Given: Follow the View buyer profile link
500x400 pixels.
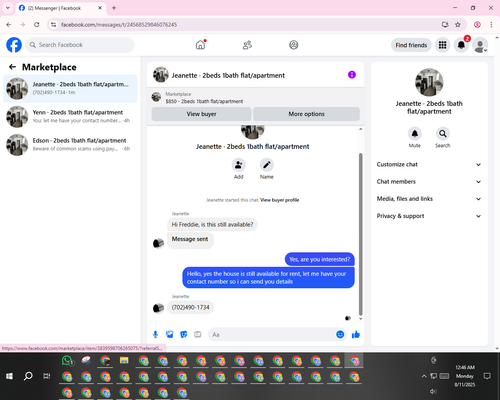Looking at the screenshot, I should (279, 200).
